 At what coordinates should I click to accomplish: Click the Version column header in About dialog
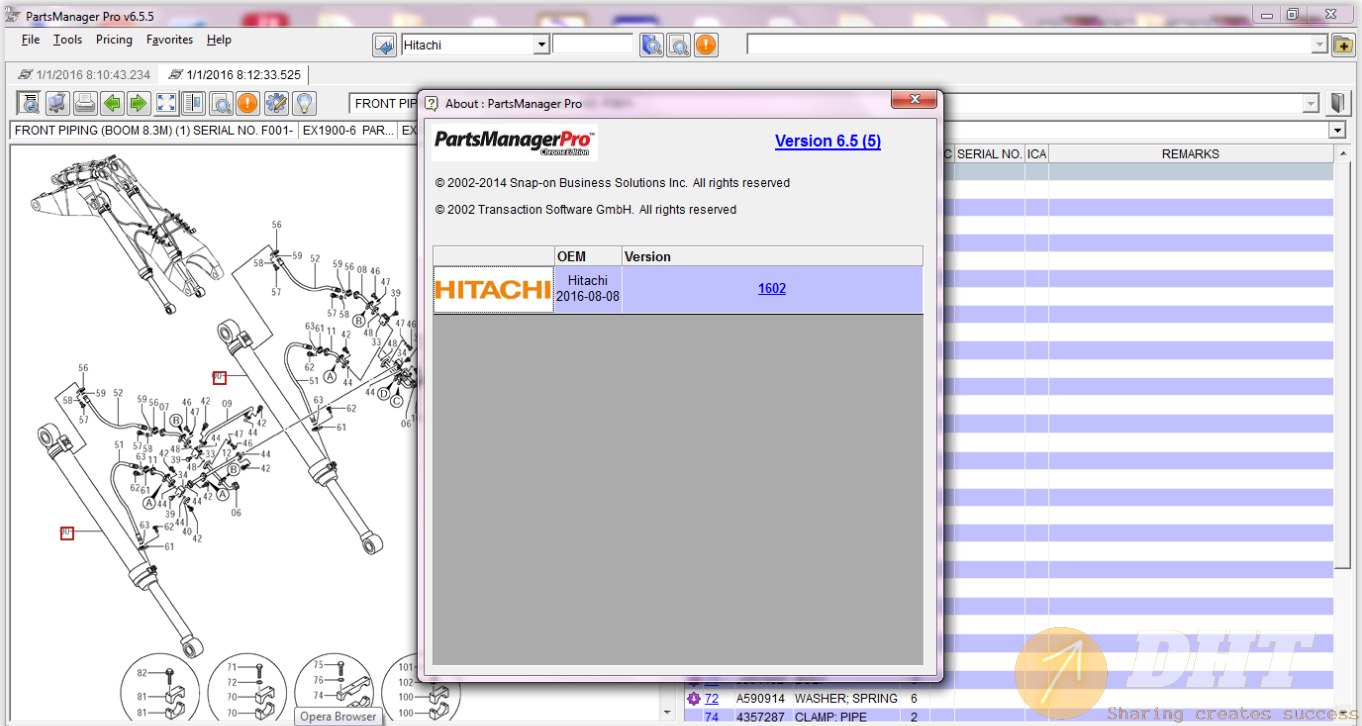tap(772, 257)
